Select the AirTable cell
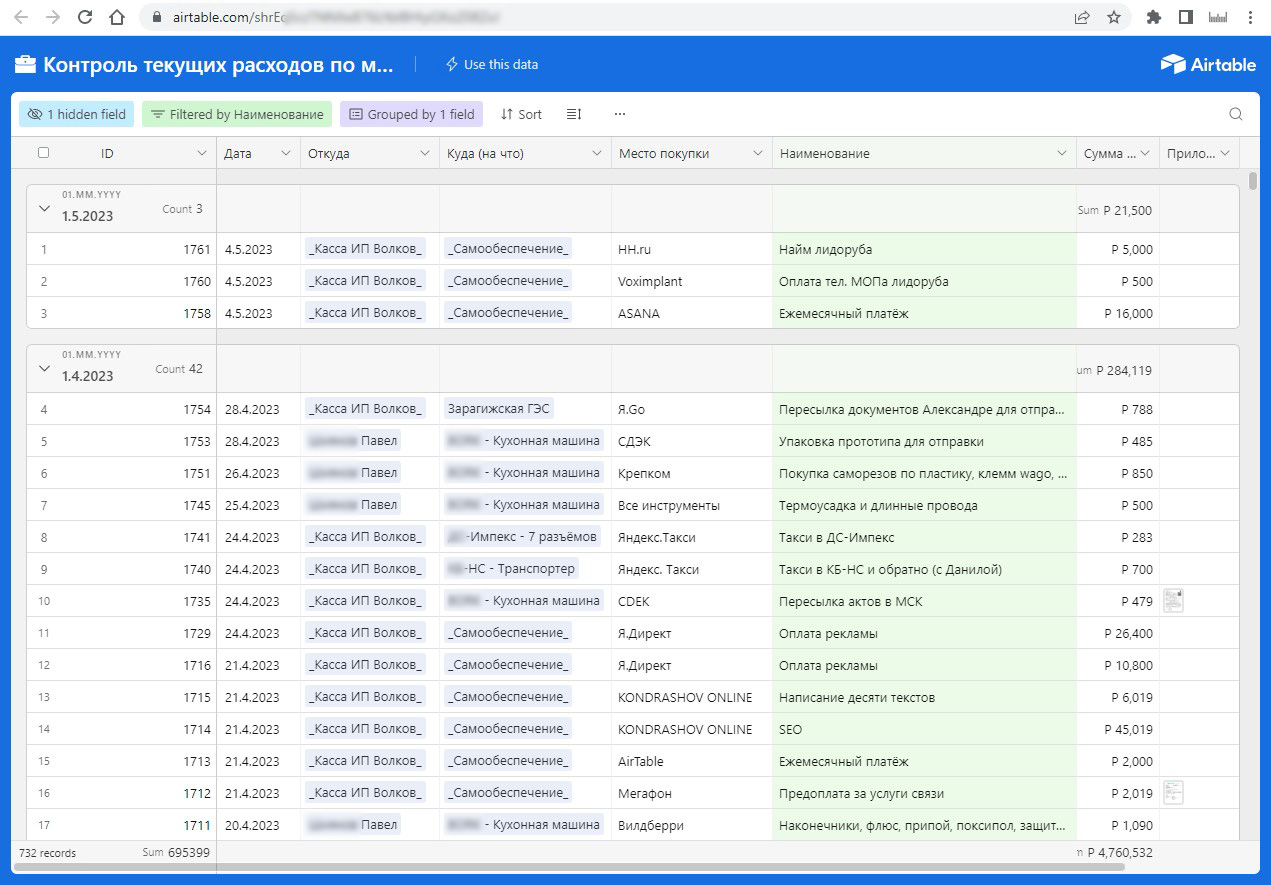 point(692,761)
